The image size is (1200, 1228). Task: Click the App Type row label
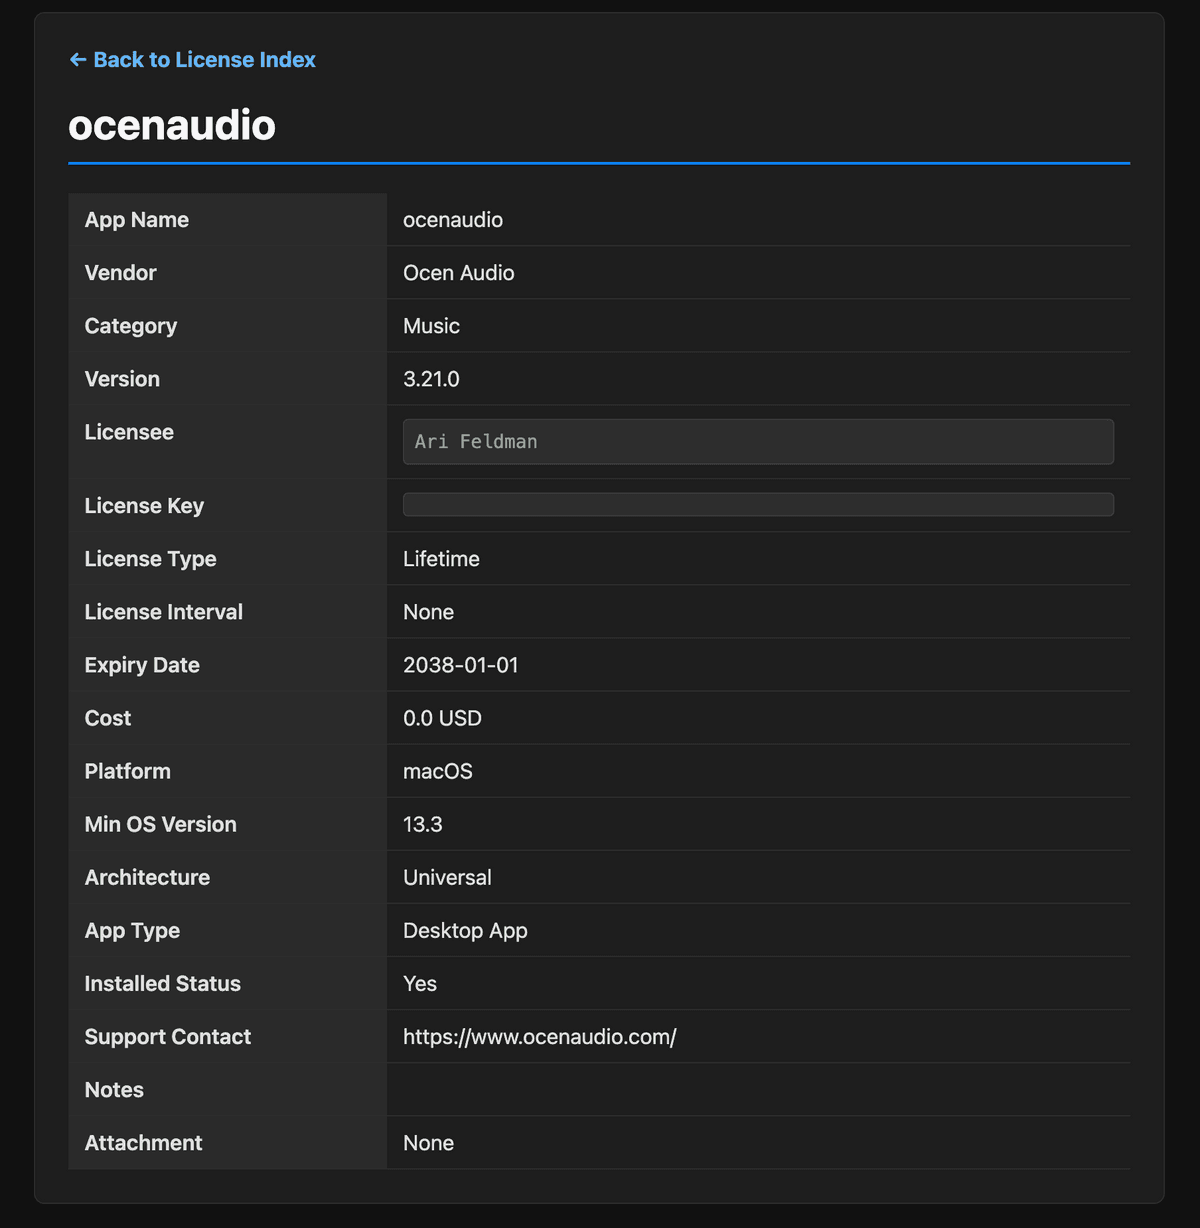132,930
